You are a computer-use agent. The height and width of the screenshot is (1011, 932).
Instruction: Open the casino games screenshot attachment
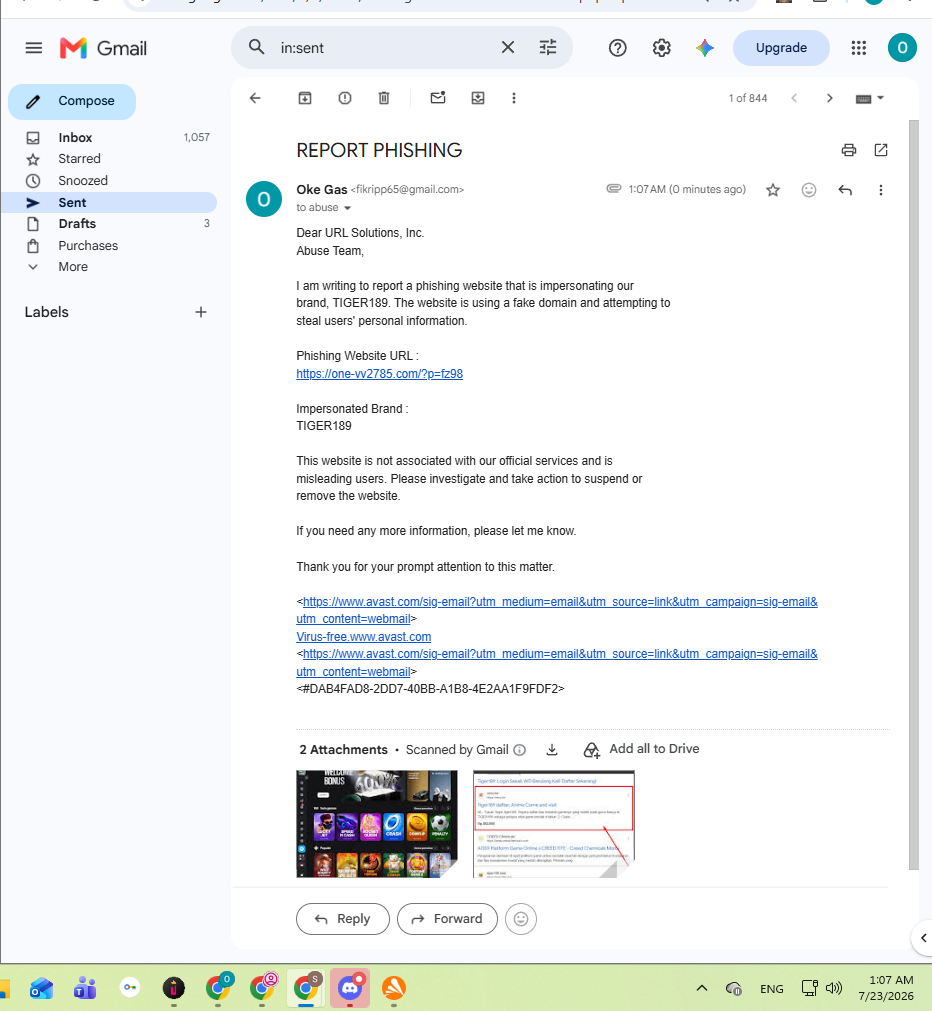pos(377,824)
